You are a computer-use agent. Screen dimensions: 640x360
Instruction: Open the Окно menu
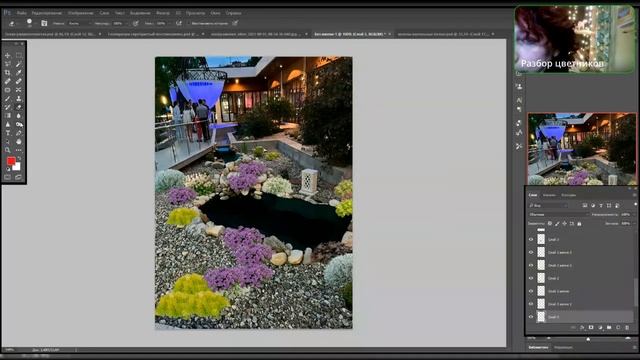[x=215, y=13]
